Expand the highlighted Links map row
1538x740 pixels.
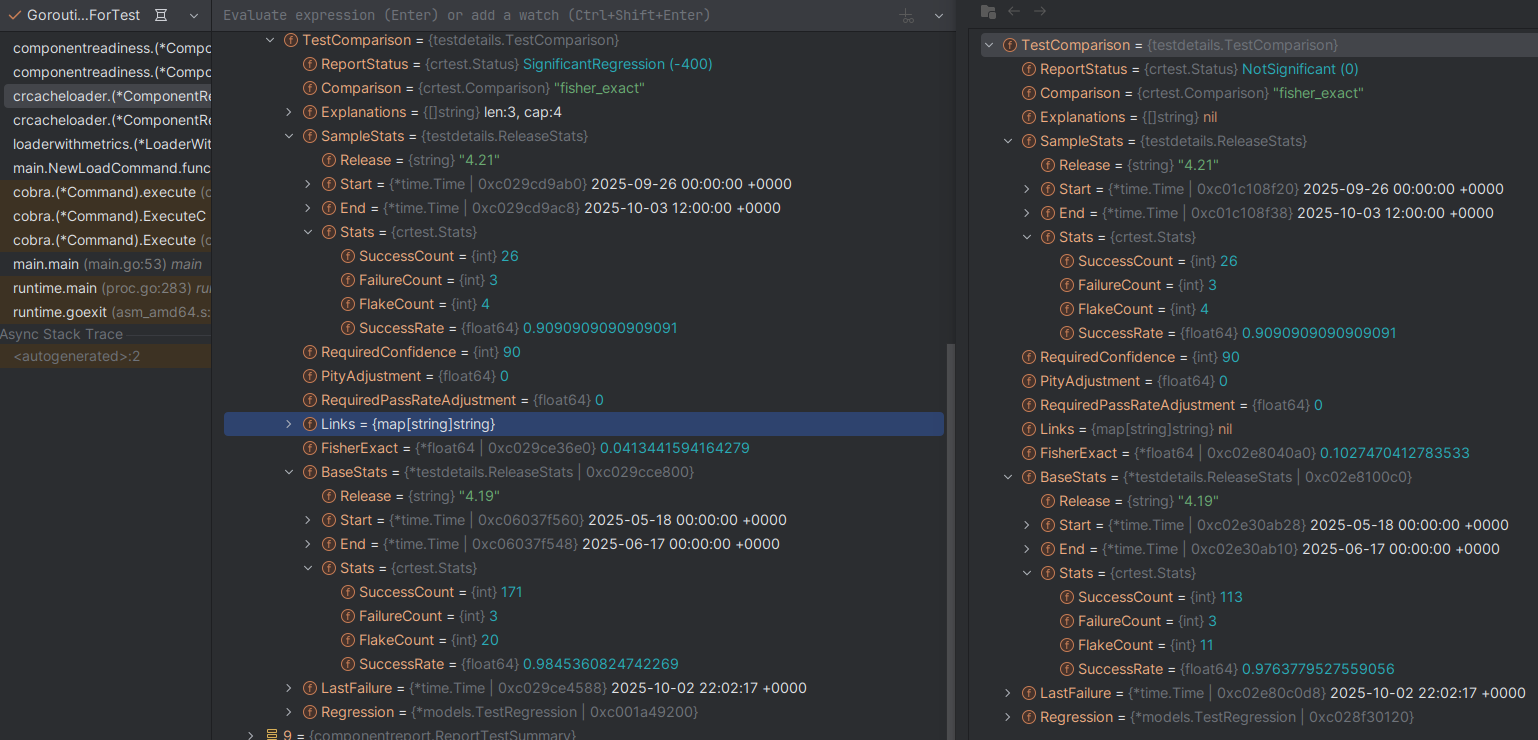pos(289,424)
